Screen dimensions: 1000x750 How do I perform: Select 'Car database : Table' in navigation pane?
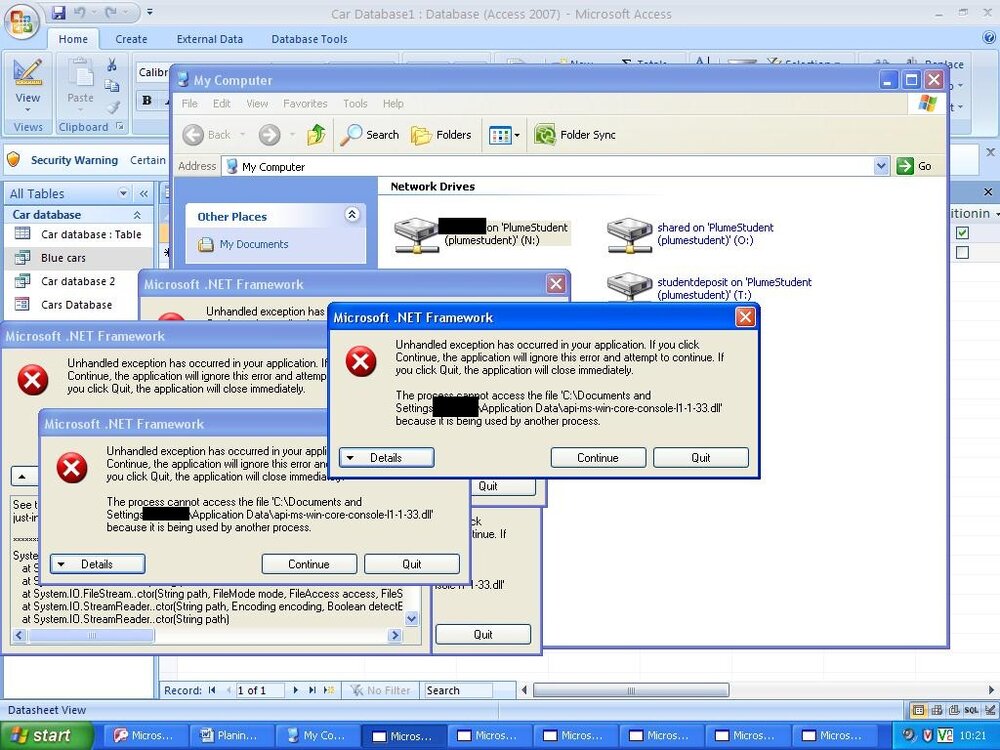(x=78, y=234)
